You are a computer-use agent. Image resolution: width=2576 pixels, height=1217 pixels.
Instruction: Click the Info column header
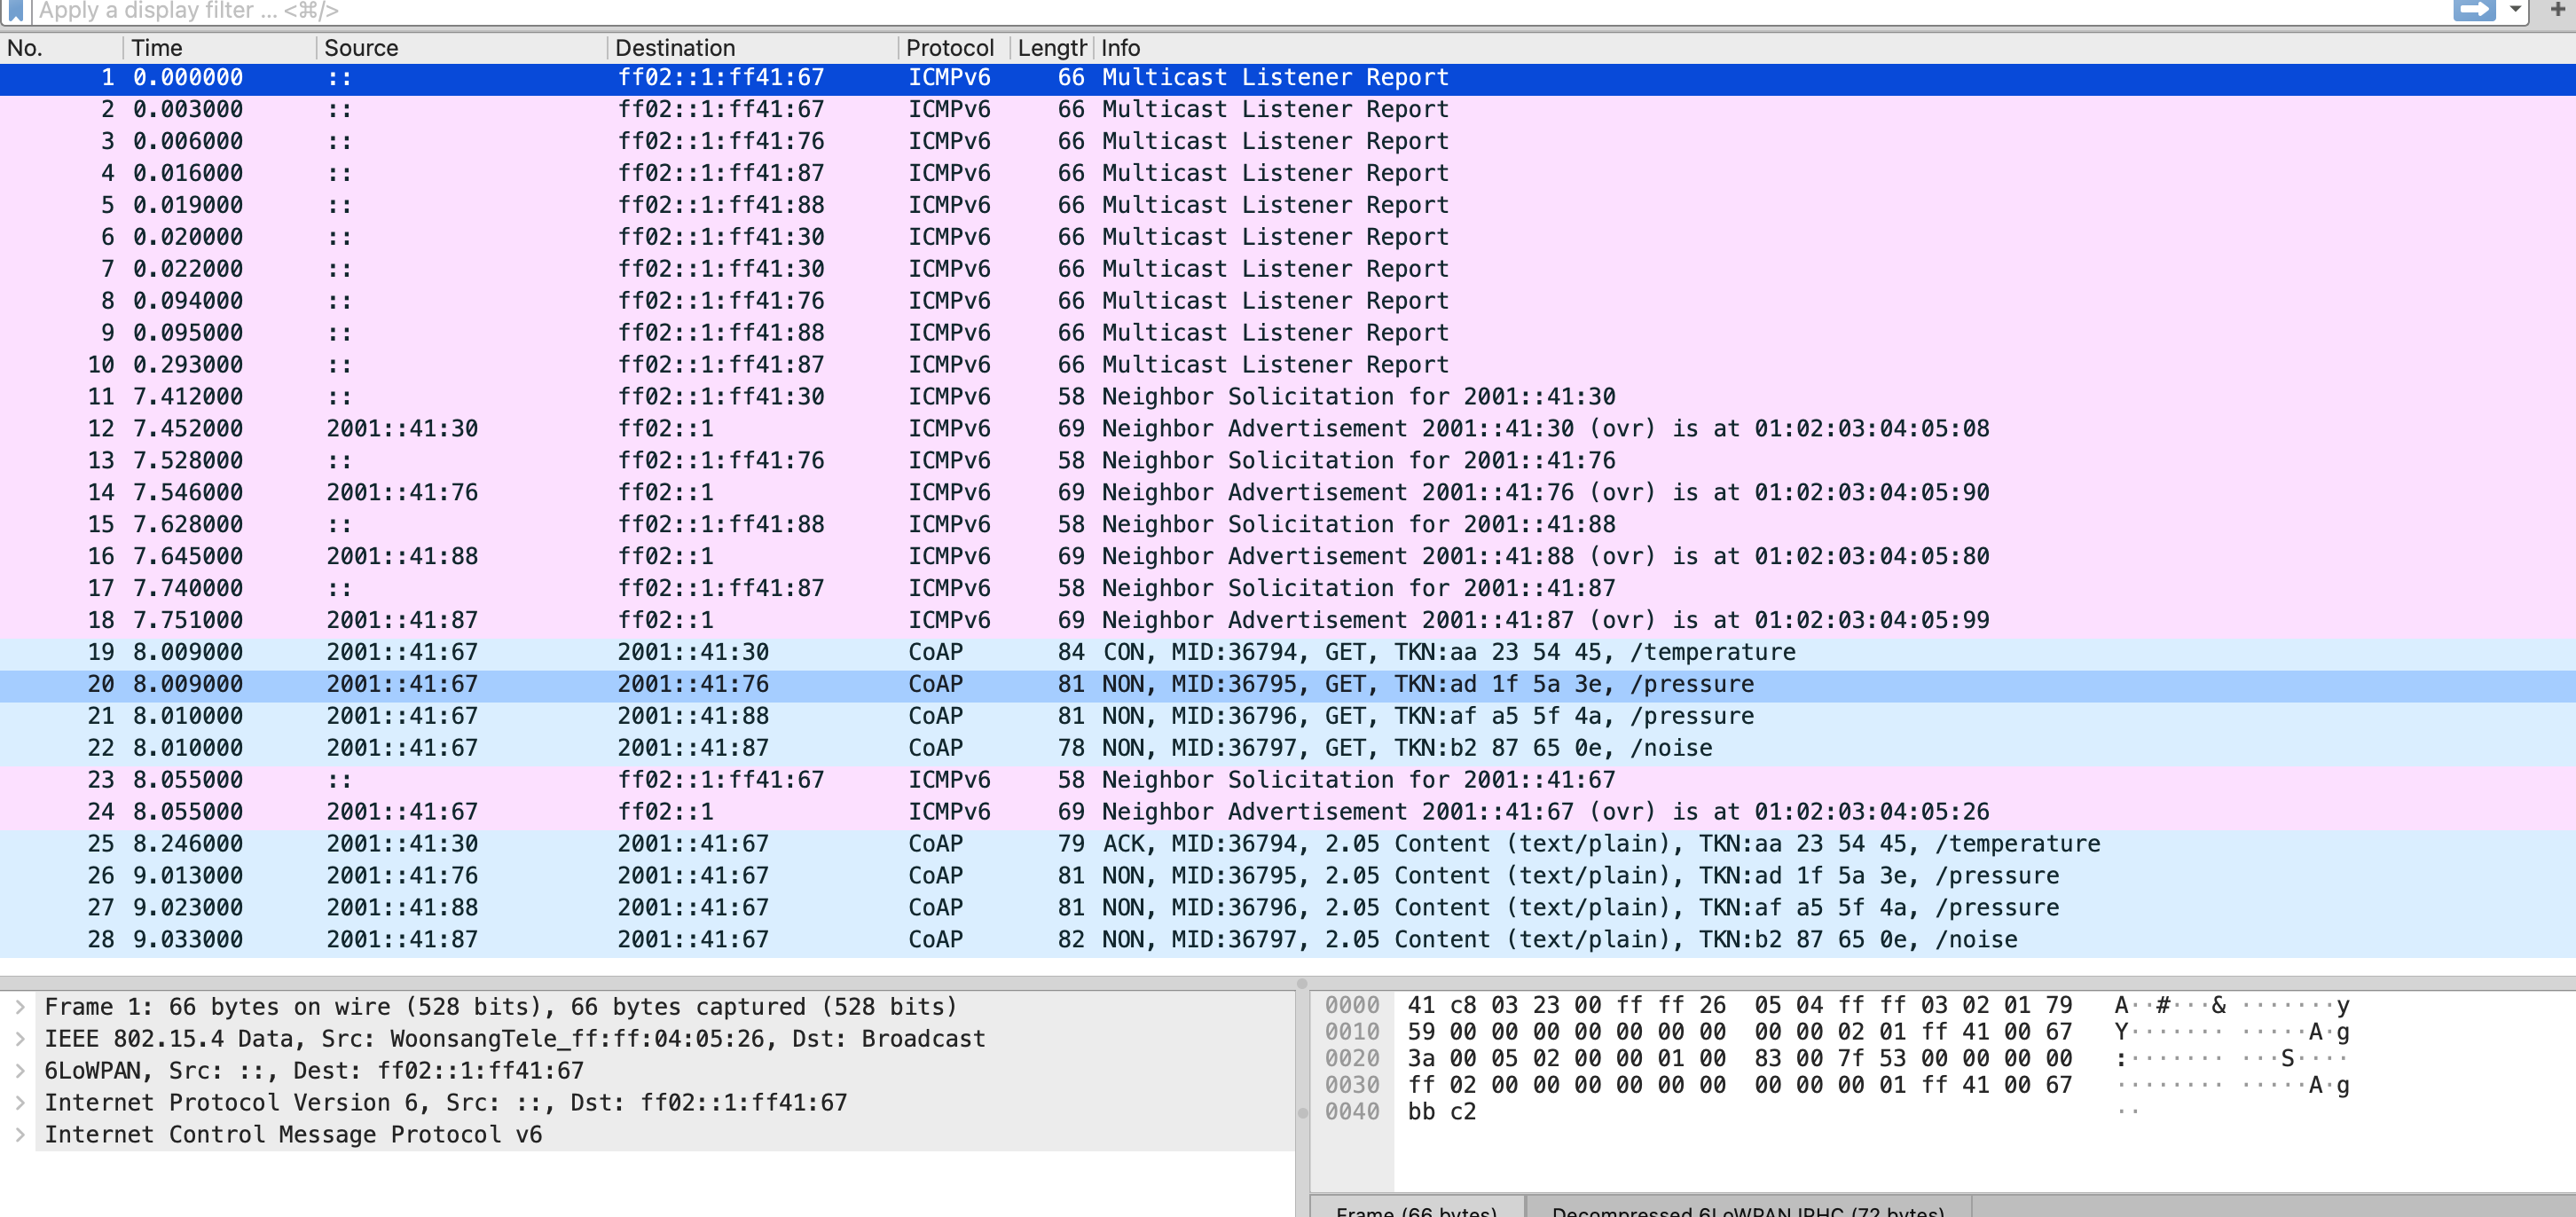click(x=1120, y=48)
